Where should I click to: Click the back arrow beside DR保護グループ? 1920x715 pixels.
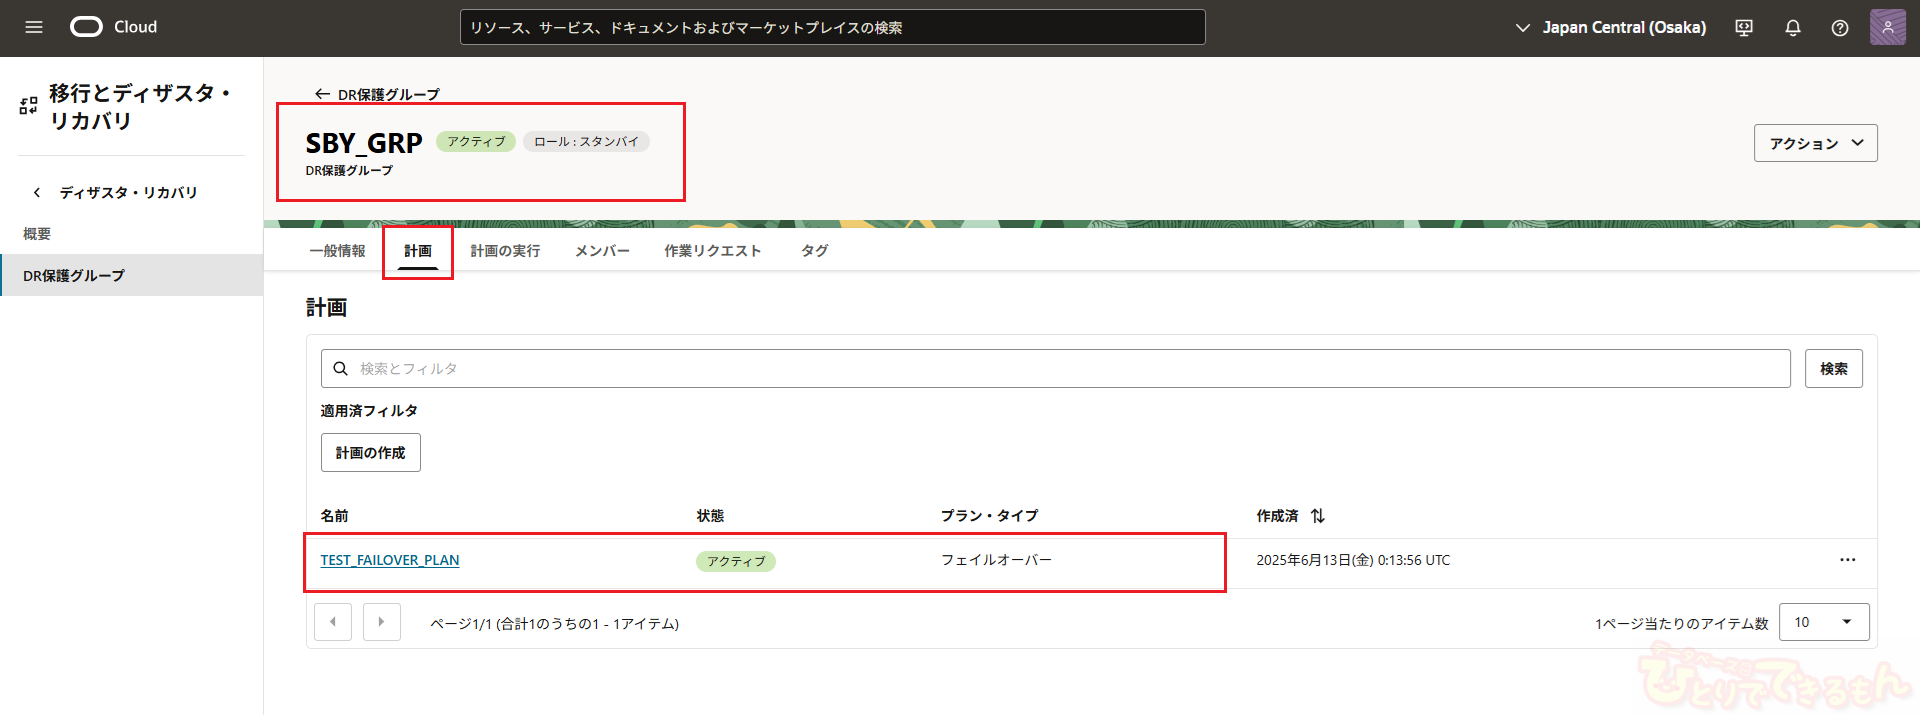322,94
